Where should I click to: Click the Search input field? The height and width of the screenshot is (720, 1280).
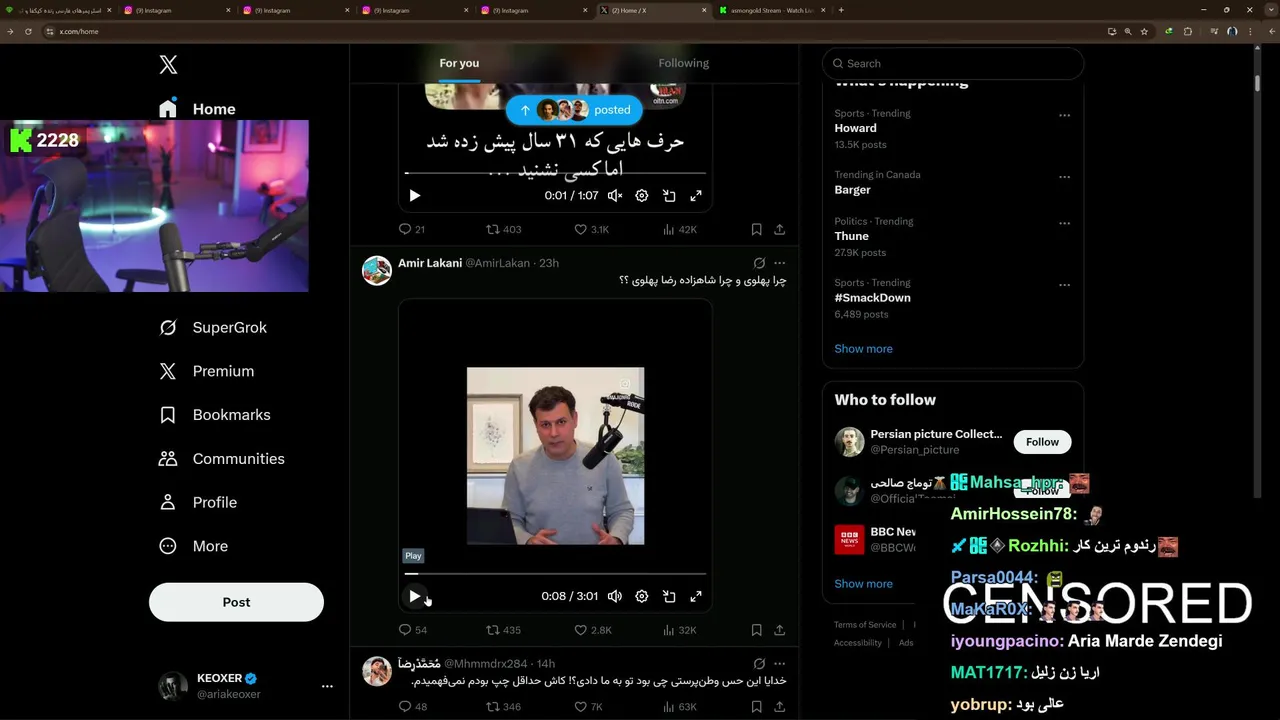(953, 63)
